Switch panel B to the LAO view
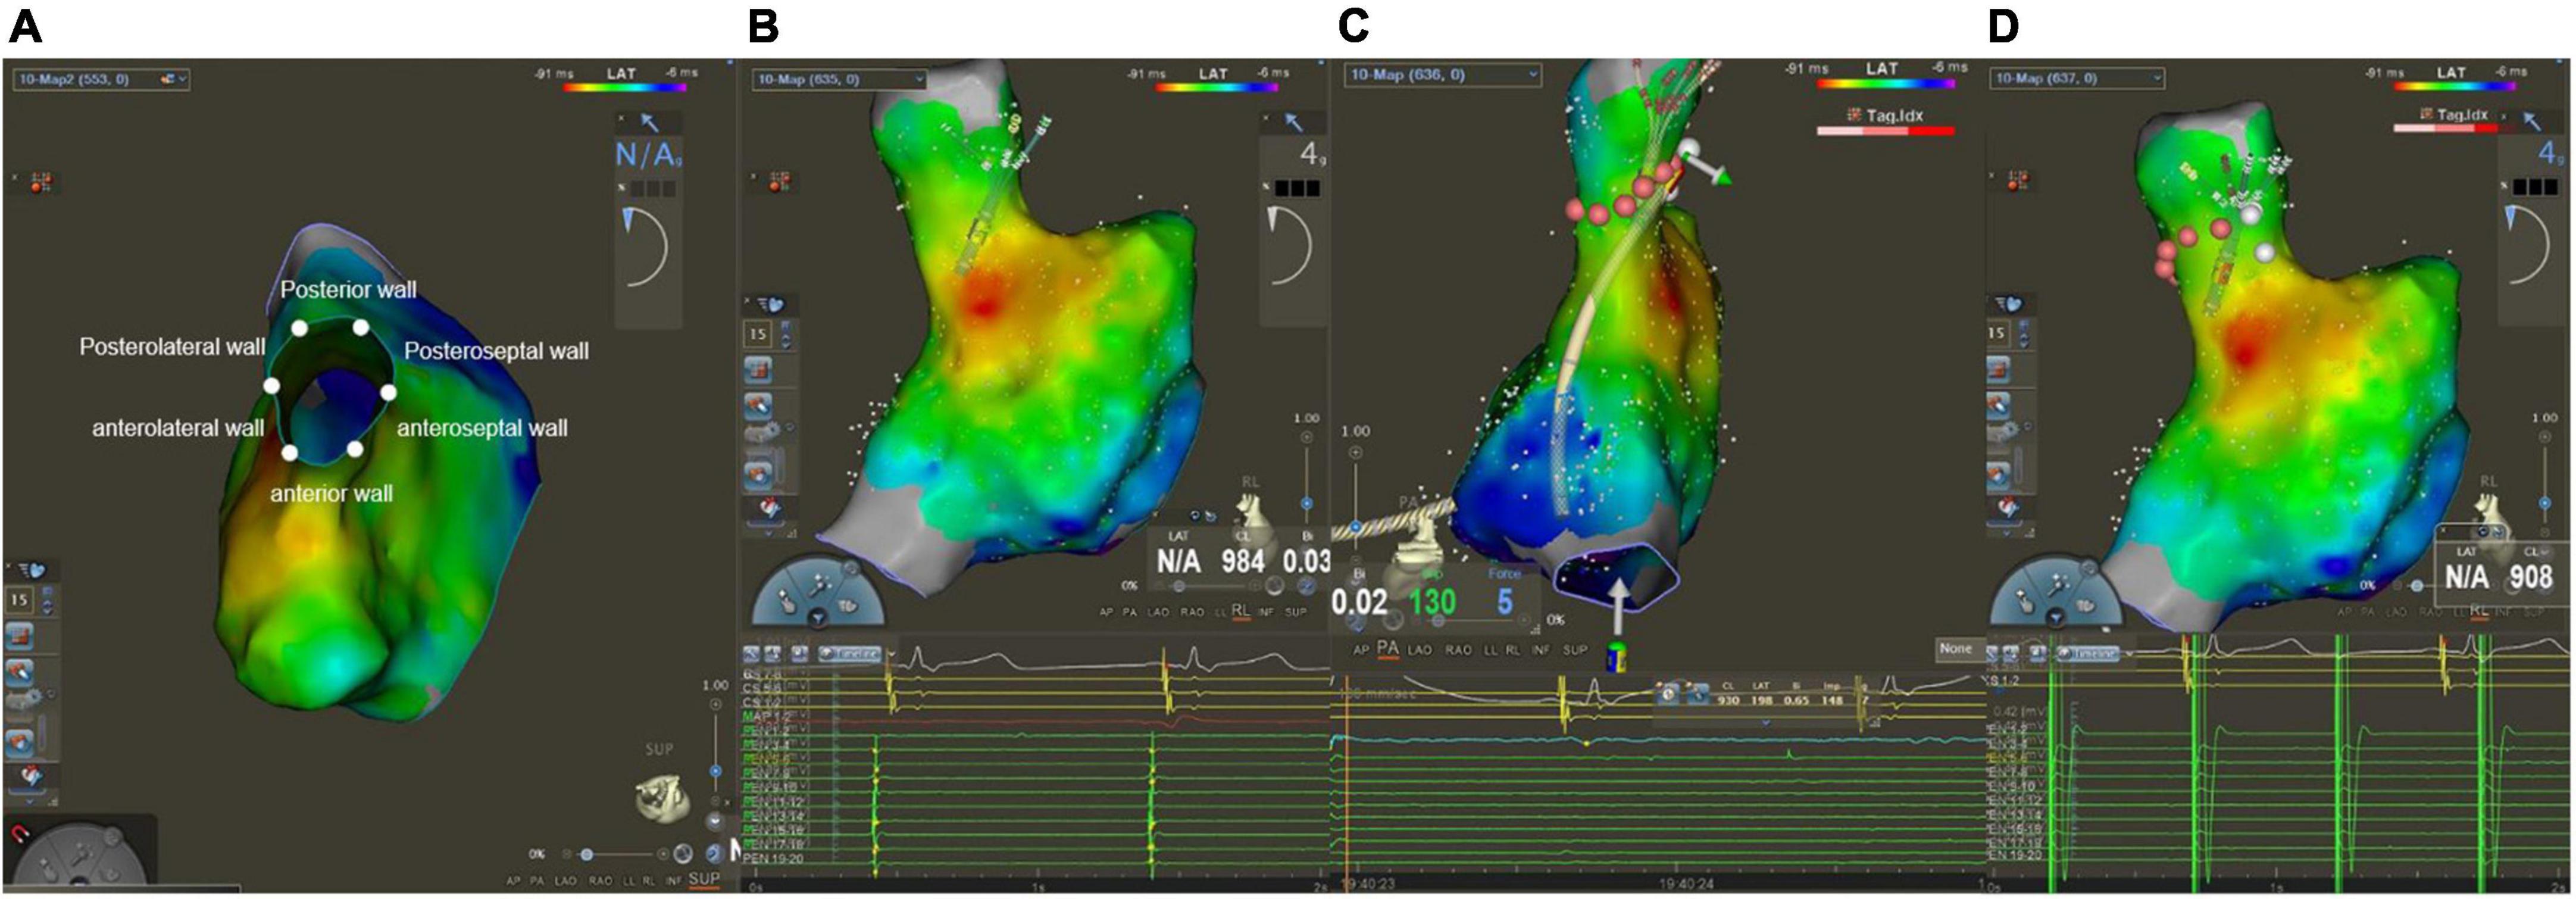The image size is (2576, 899). (1158, 612)
